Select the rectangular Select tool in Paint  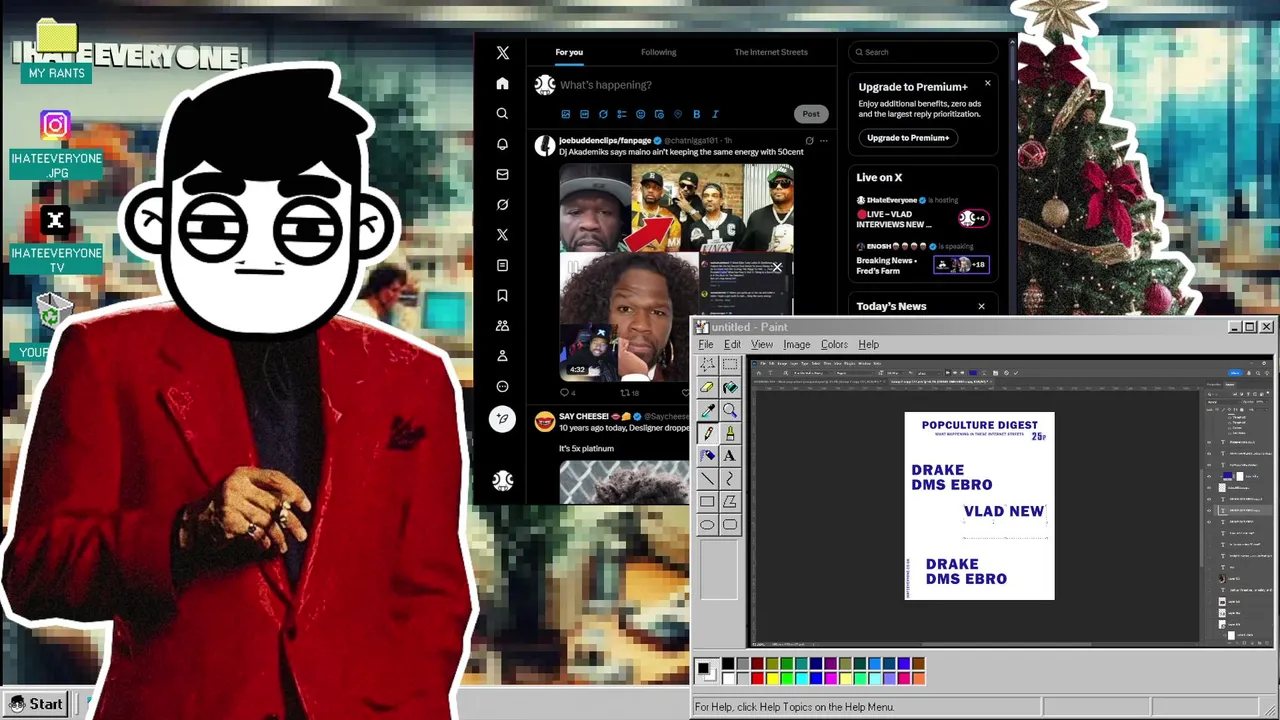pos(730,365)
